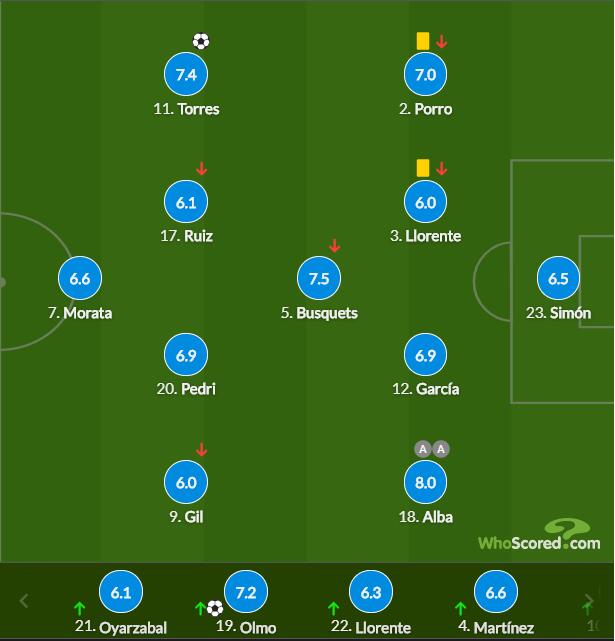Click the red substituted-off arrow above Ruiz
615x641 pixels.
coord(201,168)
